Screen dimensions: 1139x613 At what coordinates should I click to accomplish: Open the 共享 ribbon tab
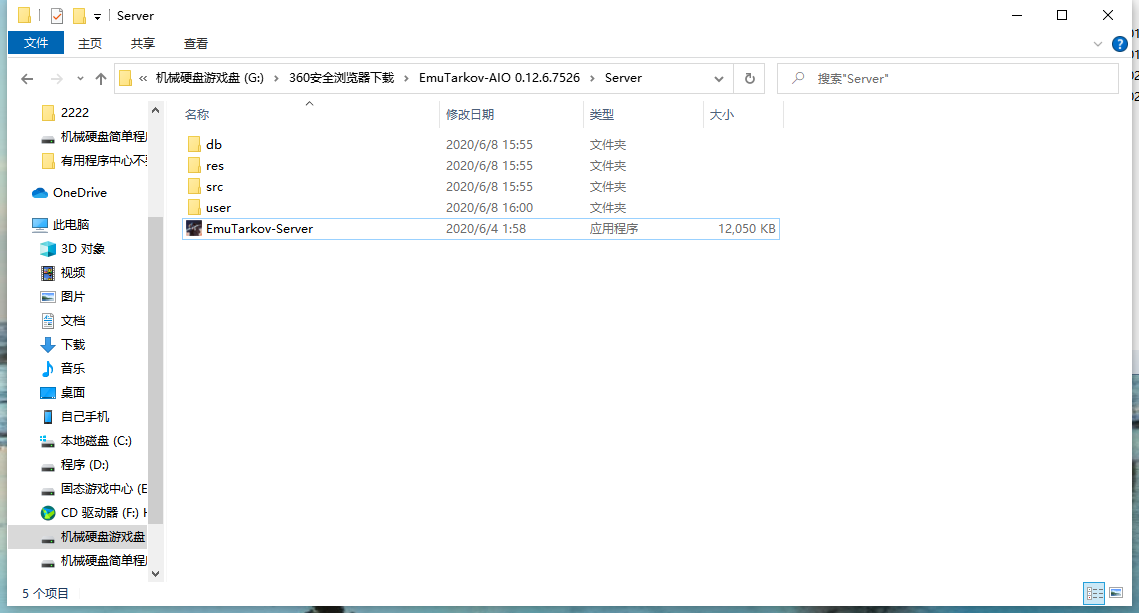[143, 44]
